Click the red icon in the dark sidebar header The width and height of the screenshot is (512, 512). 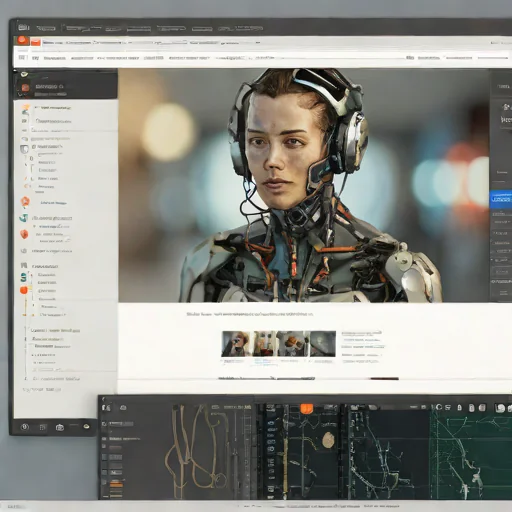click(x=25, y=88)
